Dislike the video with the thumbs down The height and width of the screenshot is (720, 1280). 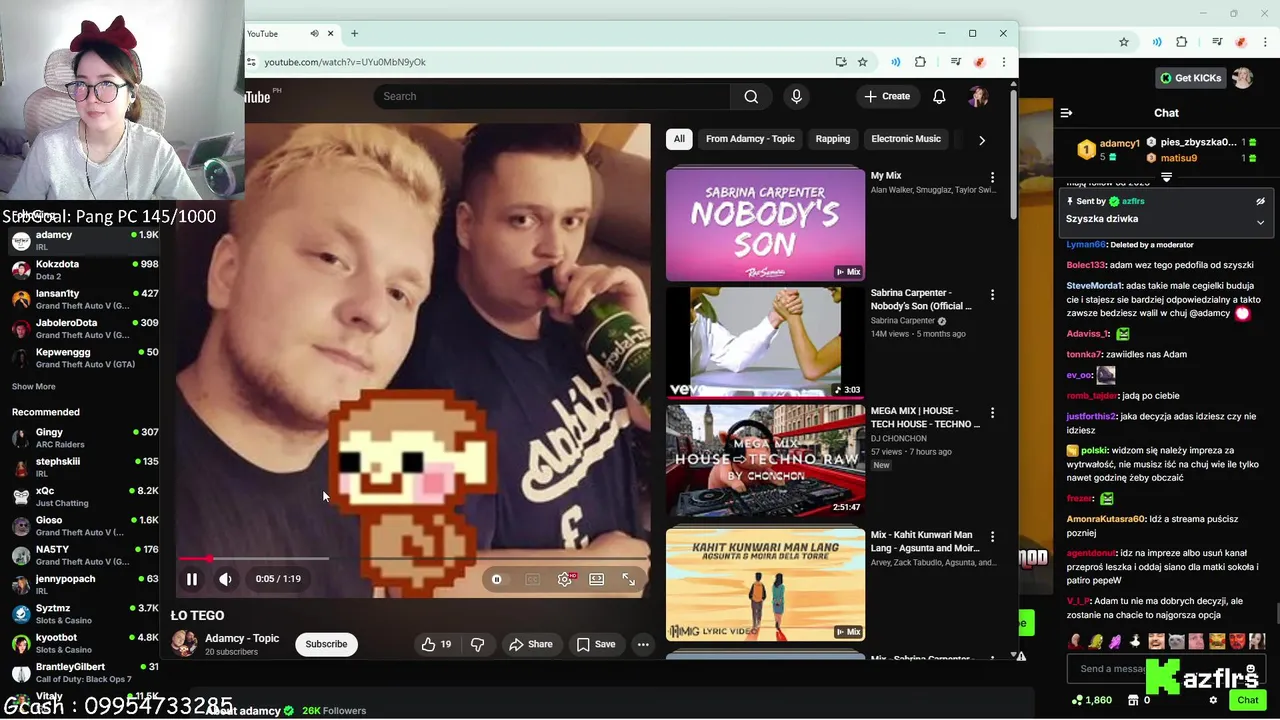coord(477,645)
